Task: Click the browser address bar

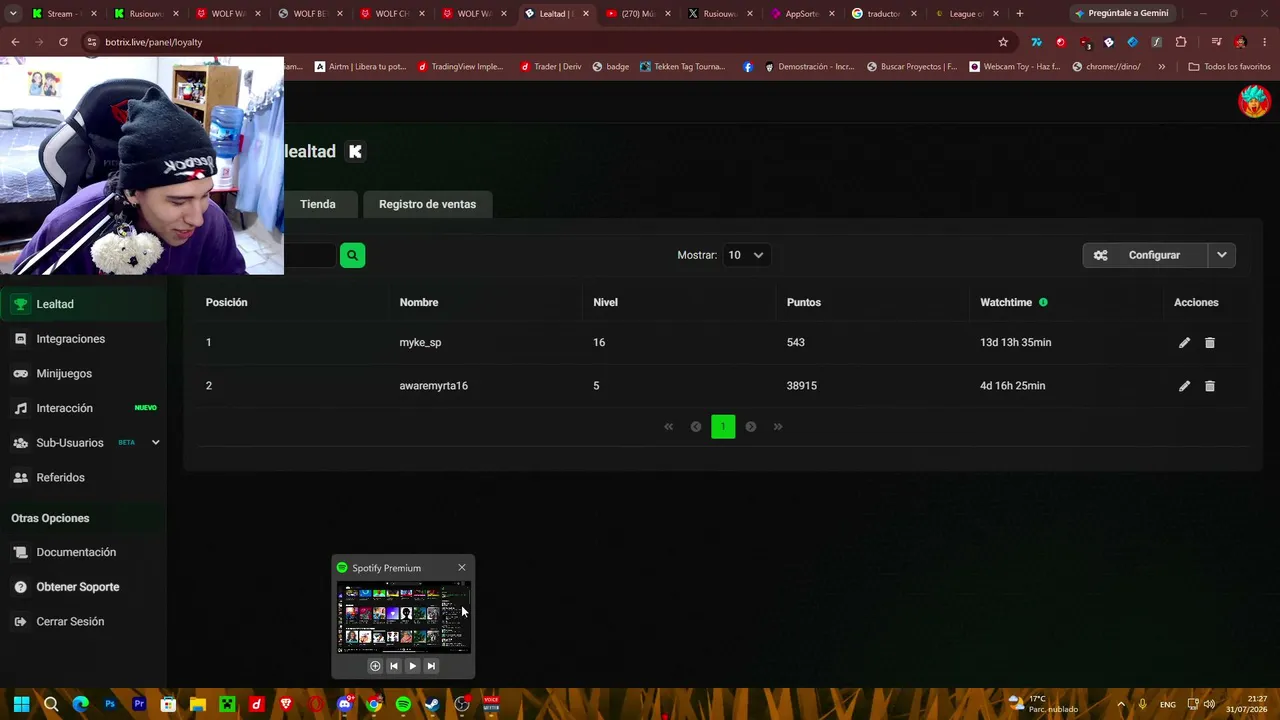Action: (548, 42)
